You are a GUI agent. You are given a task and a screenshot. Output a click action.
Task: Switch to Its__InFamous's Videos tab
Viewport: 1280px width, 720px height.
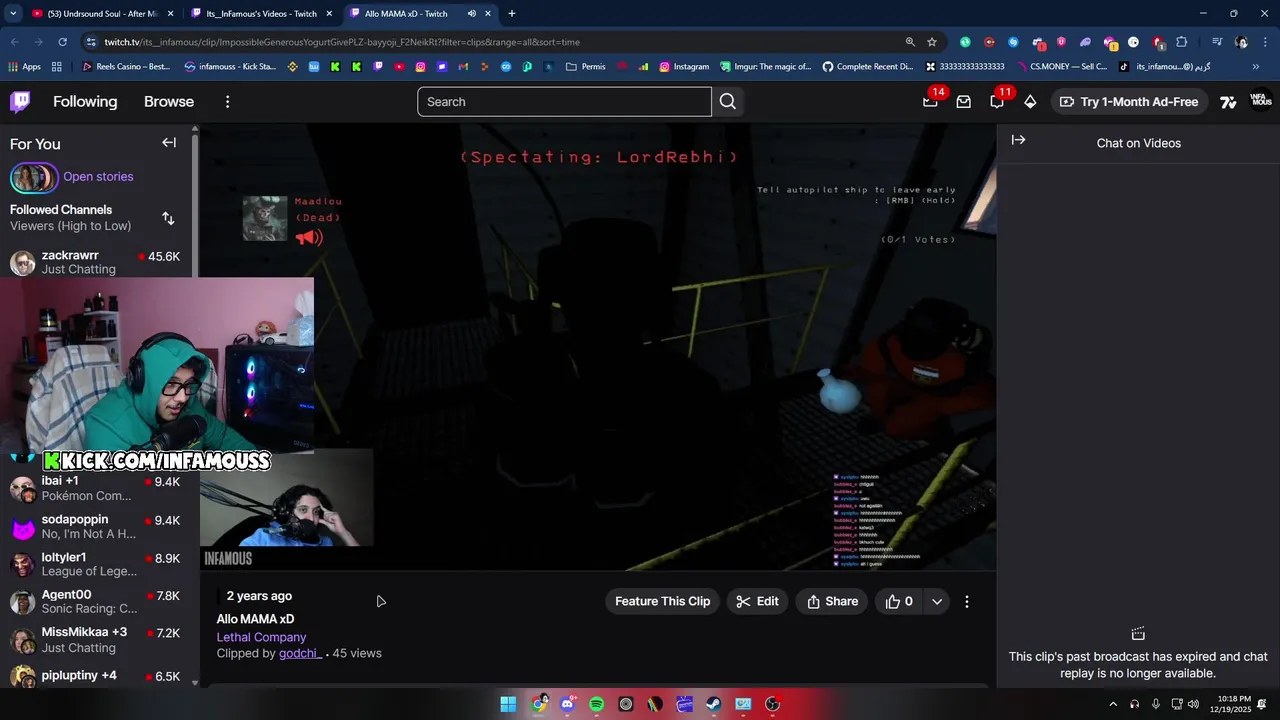(x=261, y=14)
